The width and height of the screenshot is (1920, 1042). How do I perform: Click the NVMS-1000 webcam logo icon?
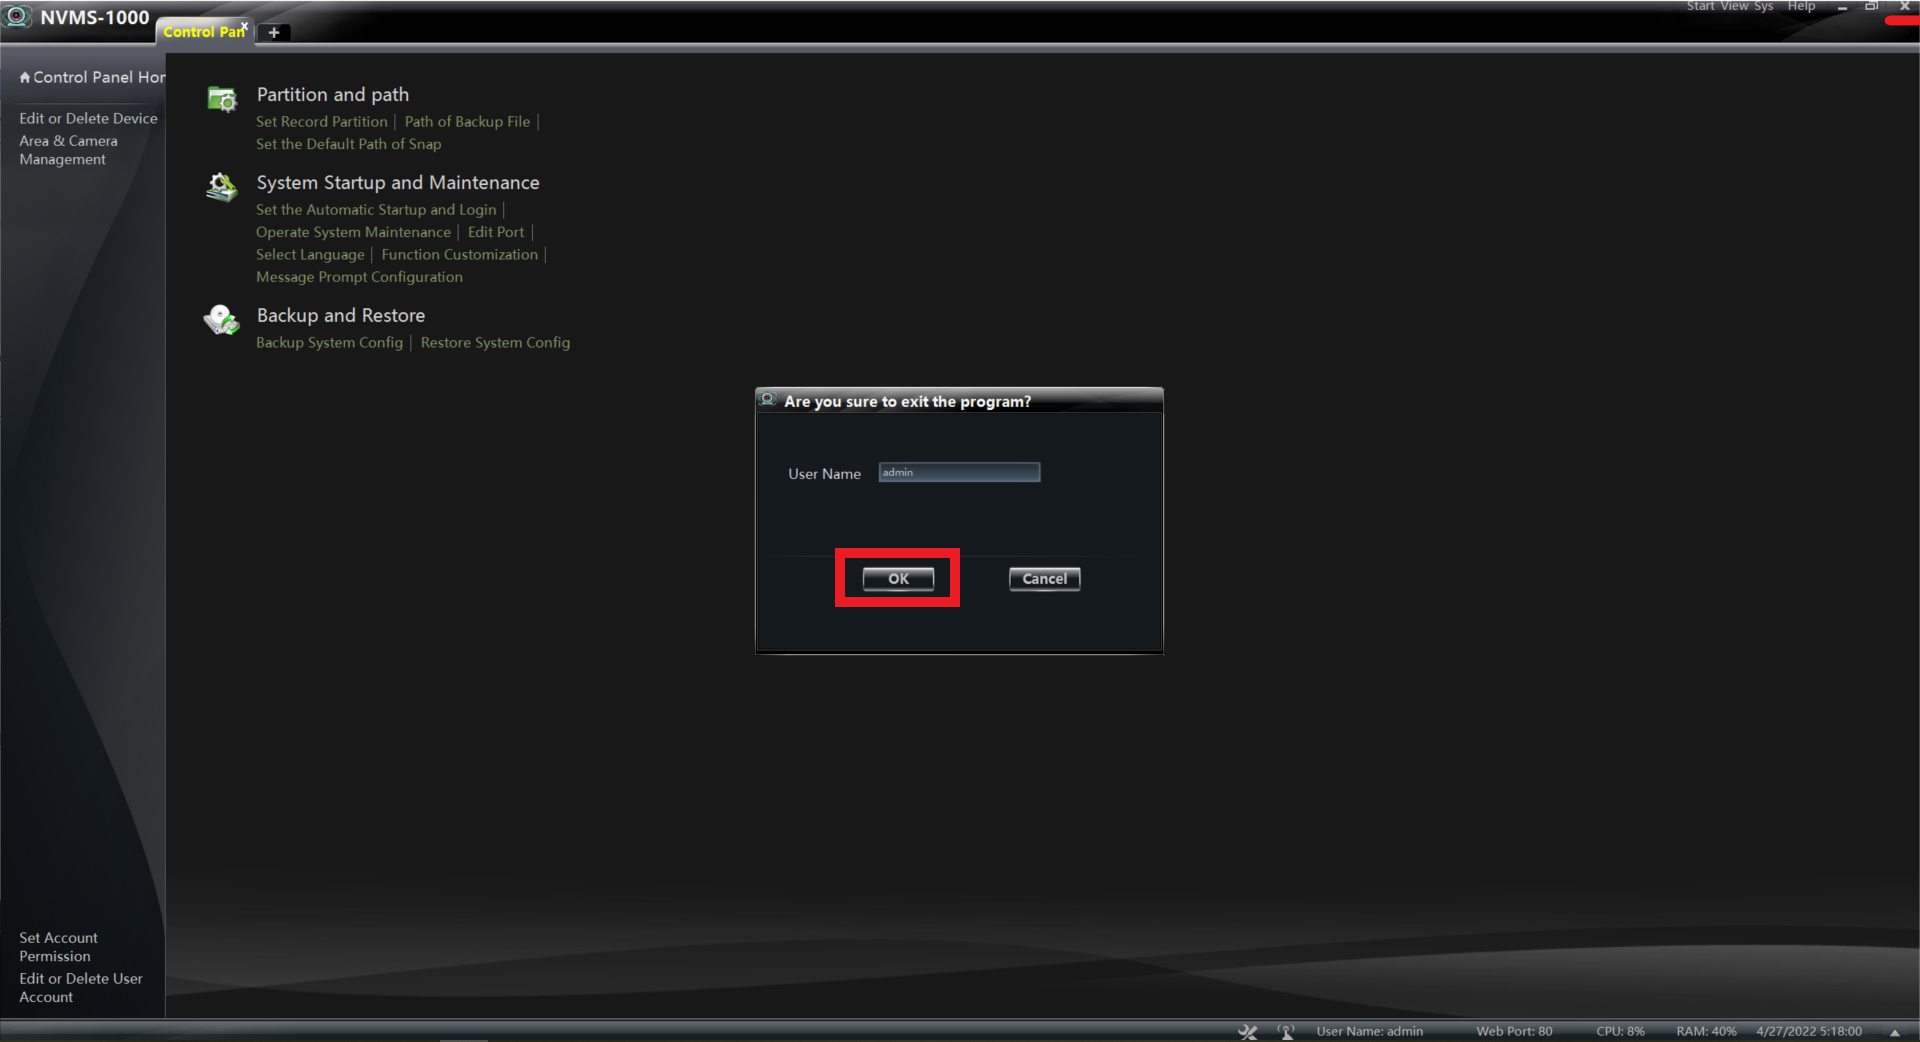pos(18,17)
